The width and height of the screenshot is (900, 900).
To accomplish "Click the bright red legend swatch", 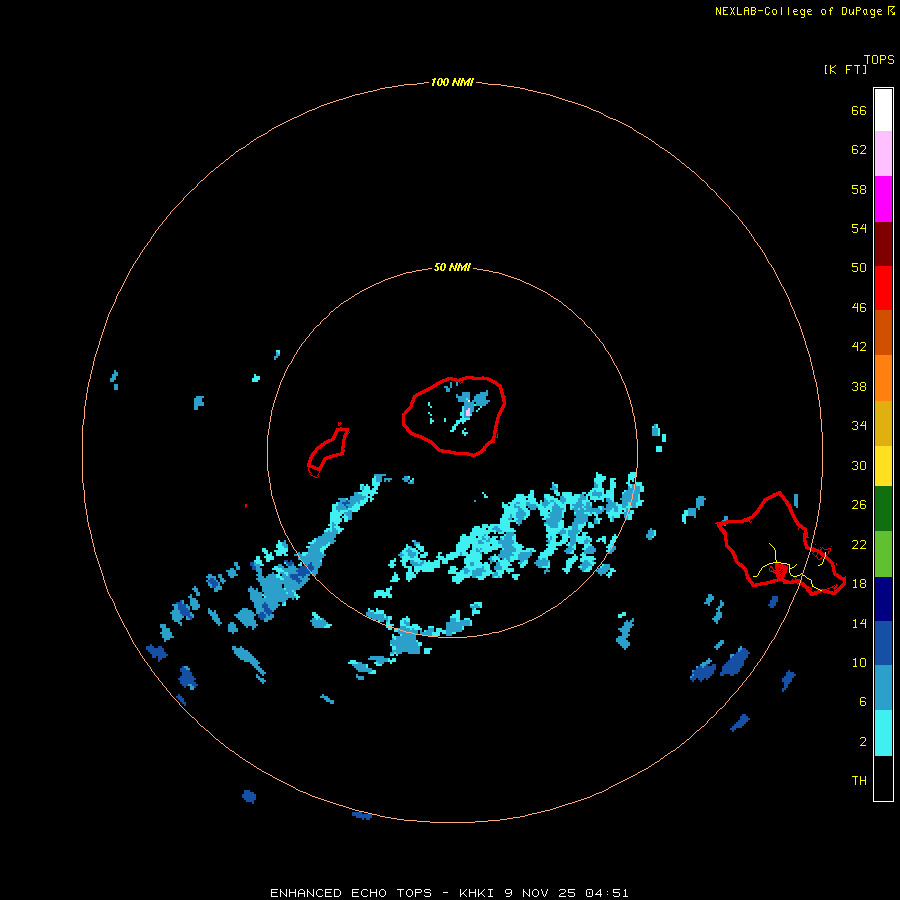I will click(x=883, y=288).
